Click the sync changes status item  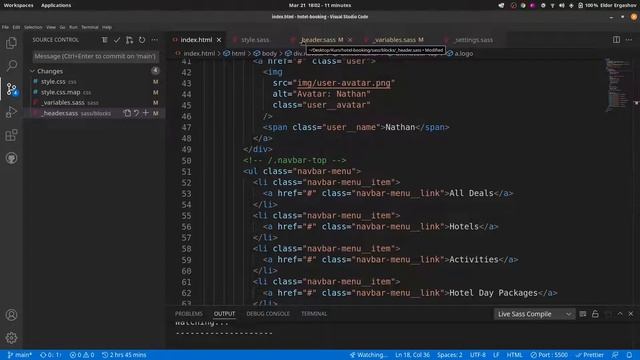point(51,355)
